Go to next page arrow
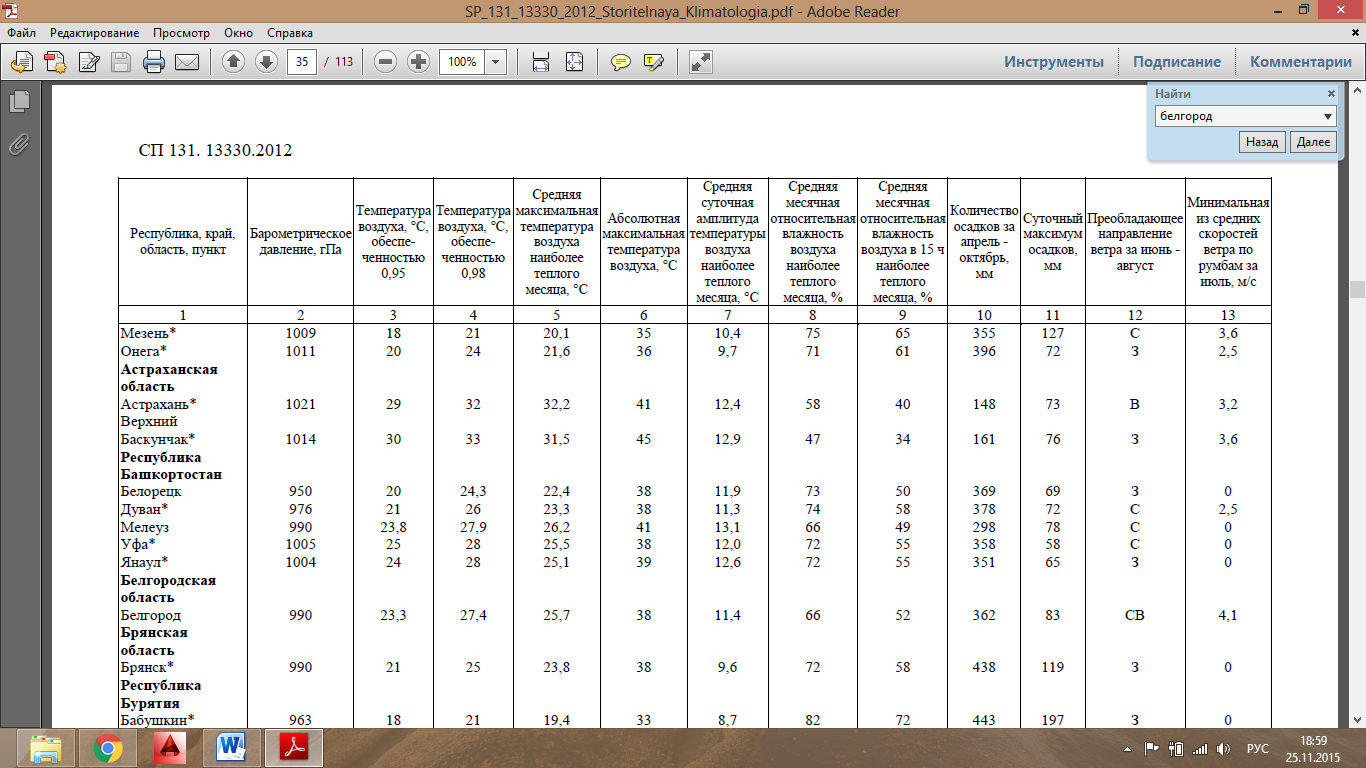 266,62
